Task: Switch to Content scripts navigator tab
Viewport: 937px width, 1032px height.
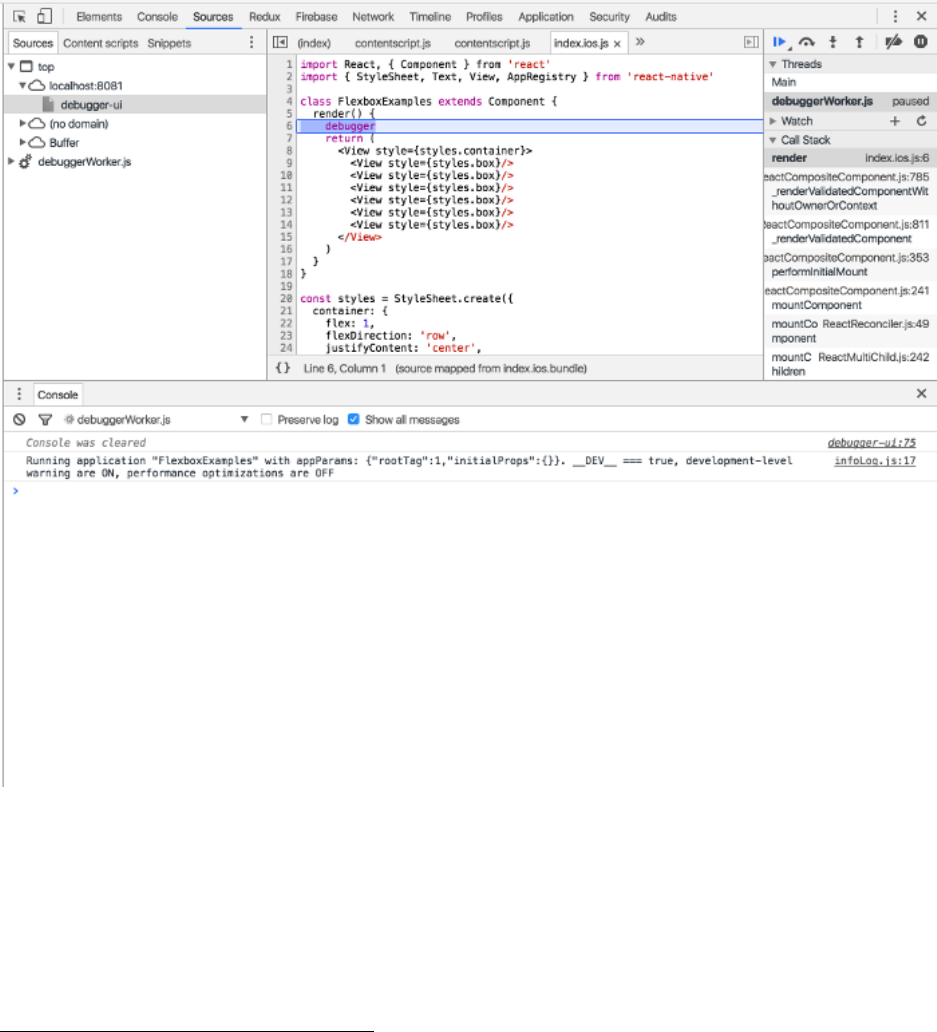Action: pyautogui.click(x=101, y=43)
